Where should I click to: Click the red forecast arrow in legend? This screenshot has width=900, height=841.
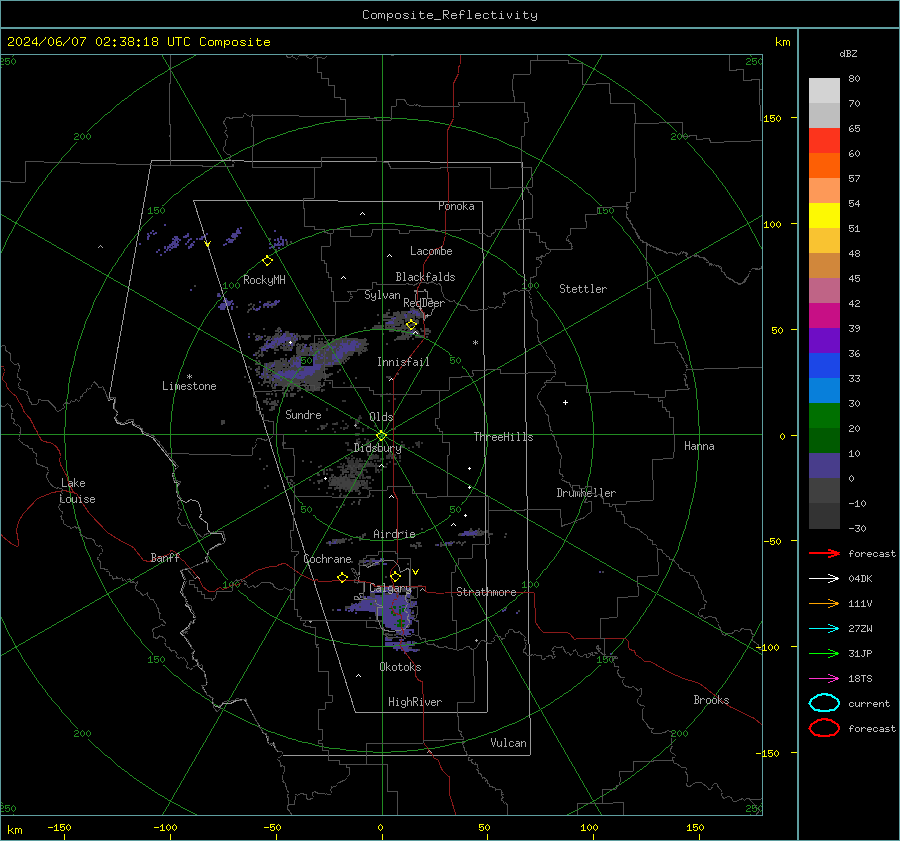coord(824,553)
